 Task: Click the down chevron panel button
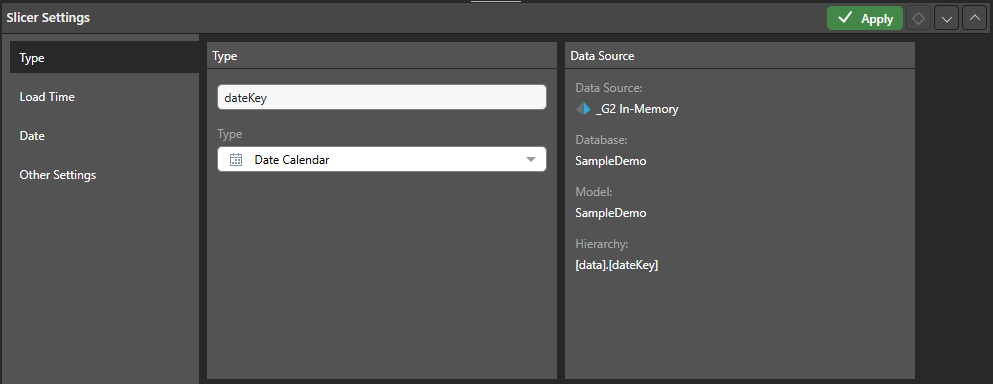pos(947,19)
